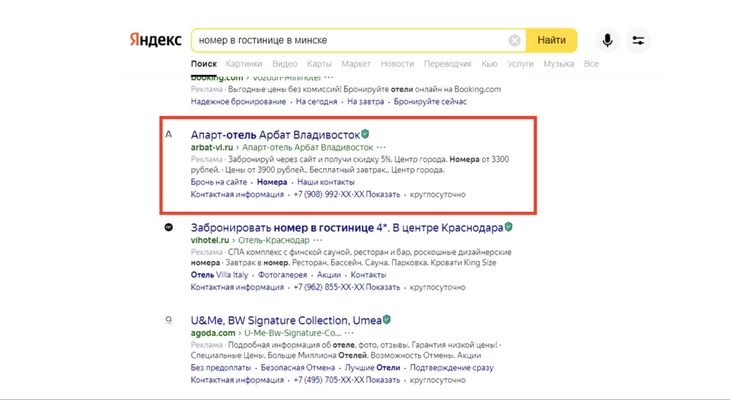Open the three-dot menu for vihotel.ru result
Viewport: 730px width, 400px height.
click(318, 240)
